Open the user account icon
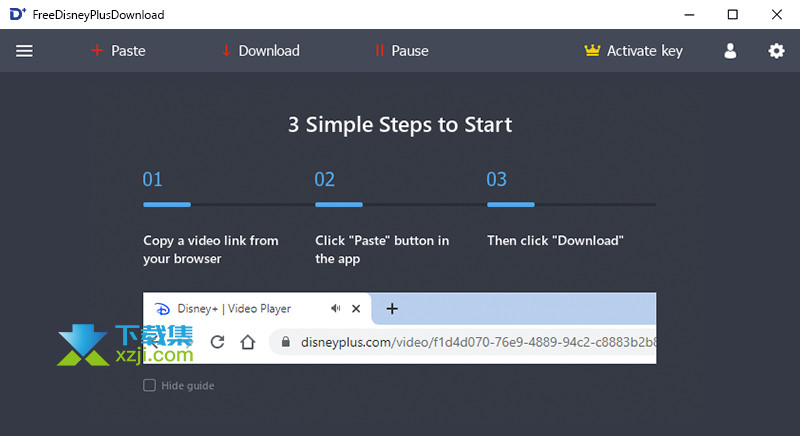 730,51
